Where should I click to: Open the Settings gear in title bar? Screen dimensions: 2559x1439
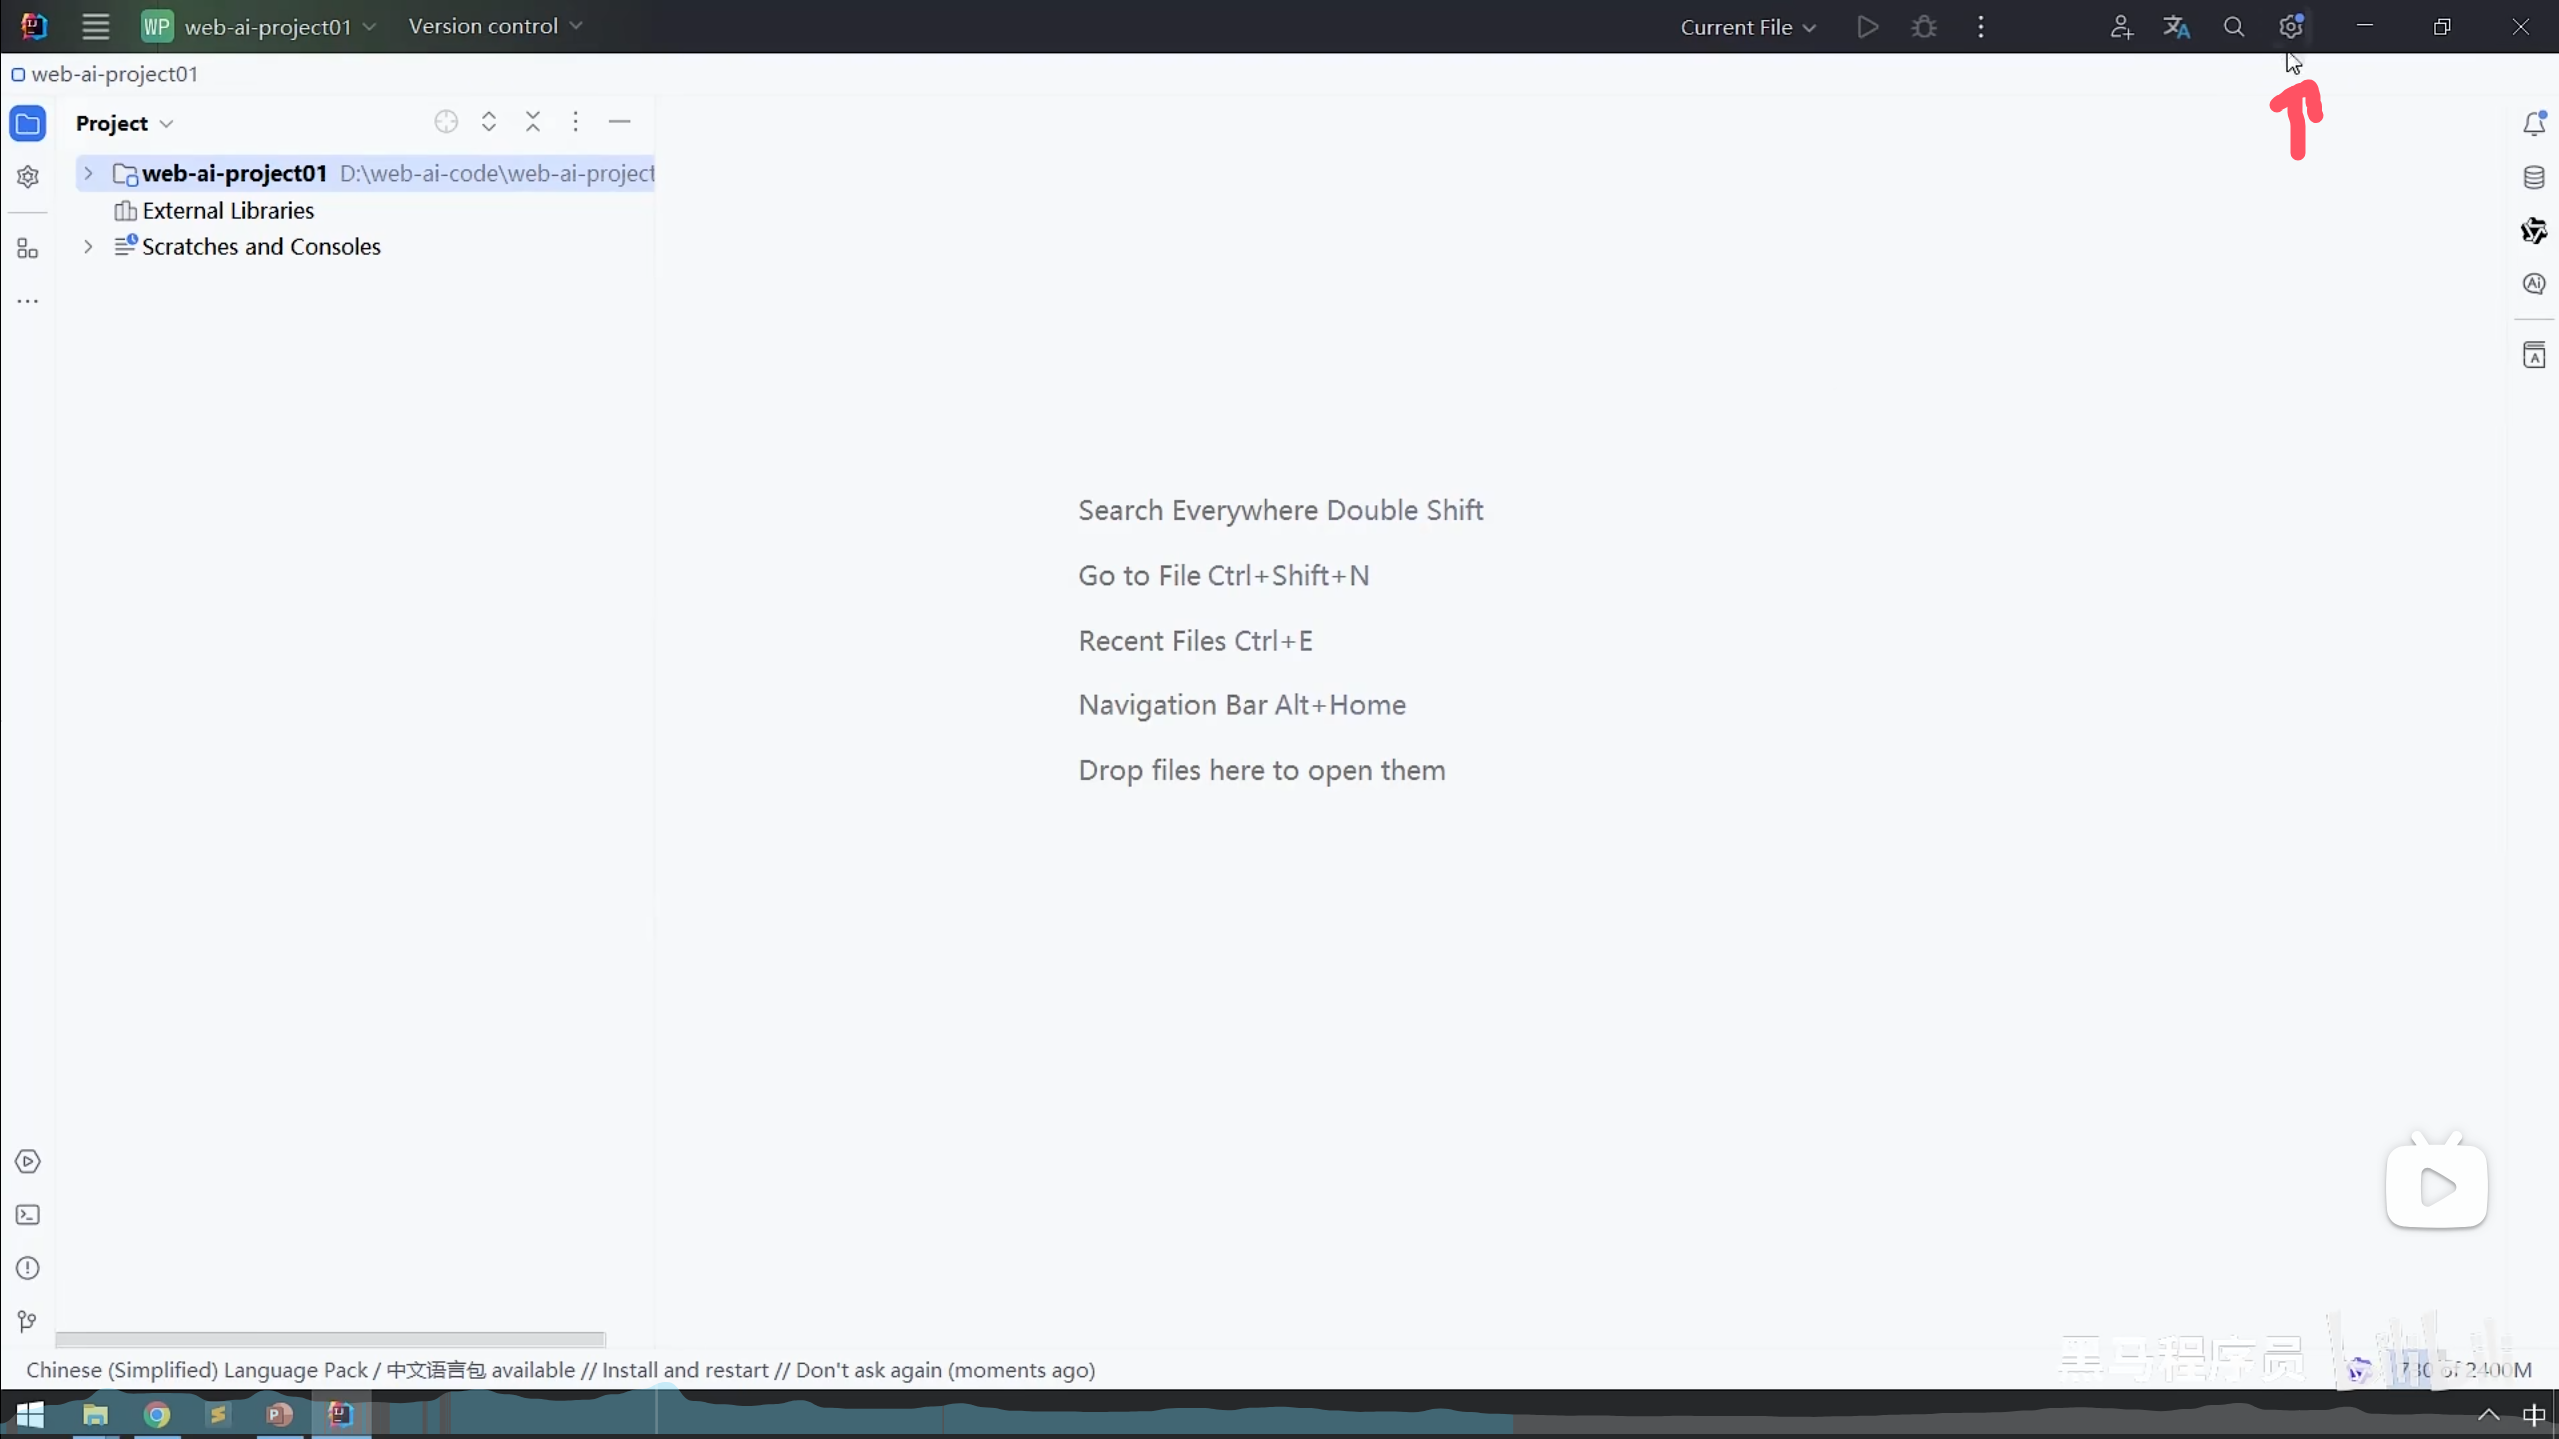pos(2290,27)
